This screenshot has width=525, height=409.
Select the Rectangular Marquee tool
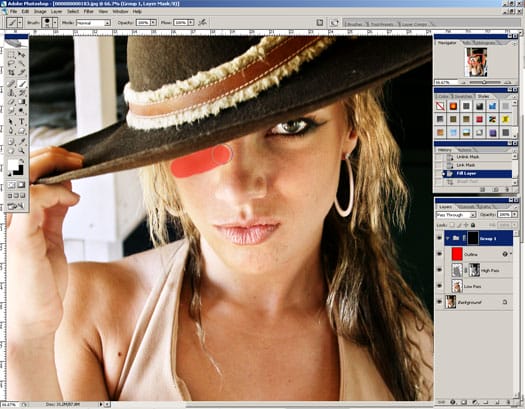point(11,55)
